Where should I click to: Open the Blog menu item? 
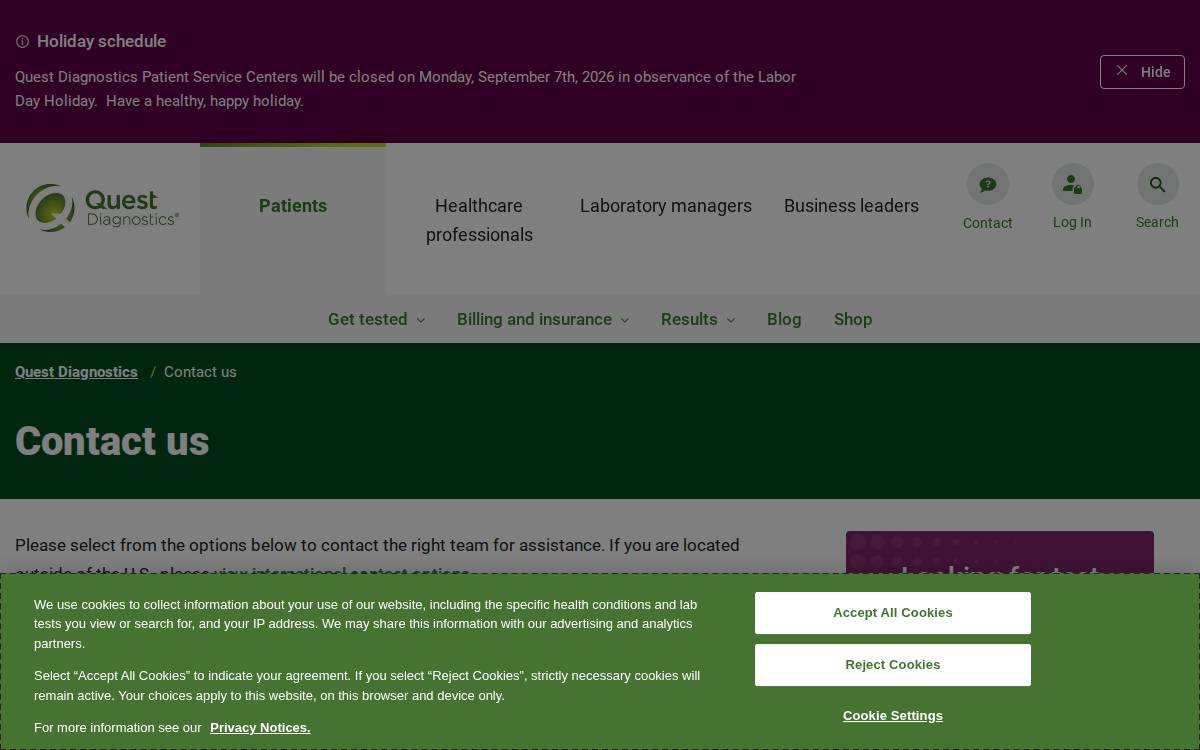click(784, 319)
